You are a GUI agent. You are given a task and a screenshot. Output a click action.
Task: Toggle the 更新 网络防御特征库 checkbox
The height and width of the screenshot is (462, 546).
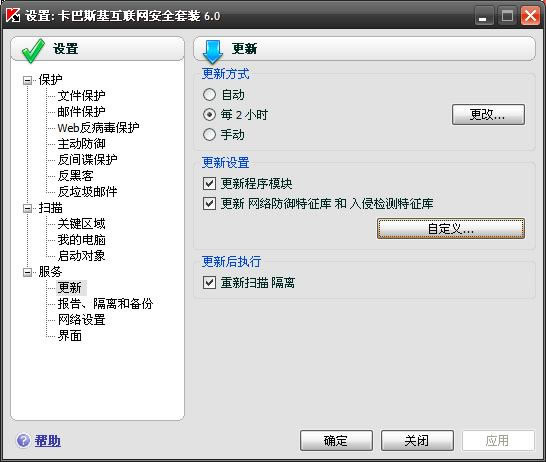(x=209, y=203)
